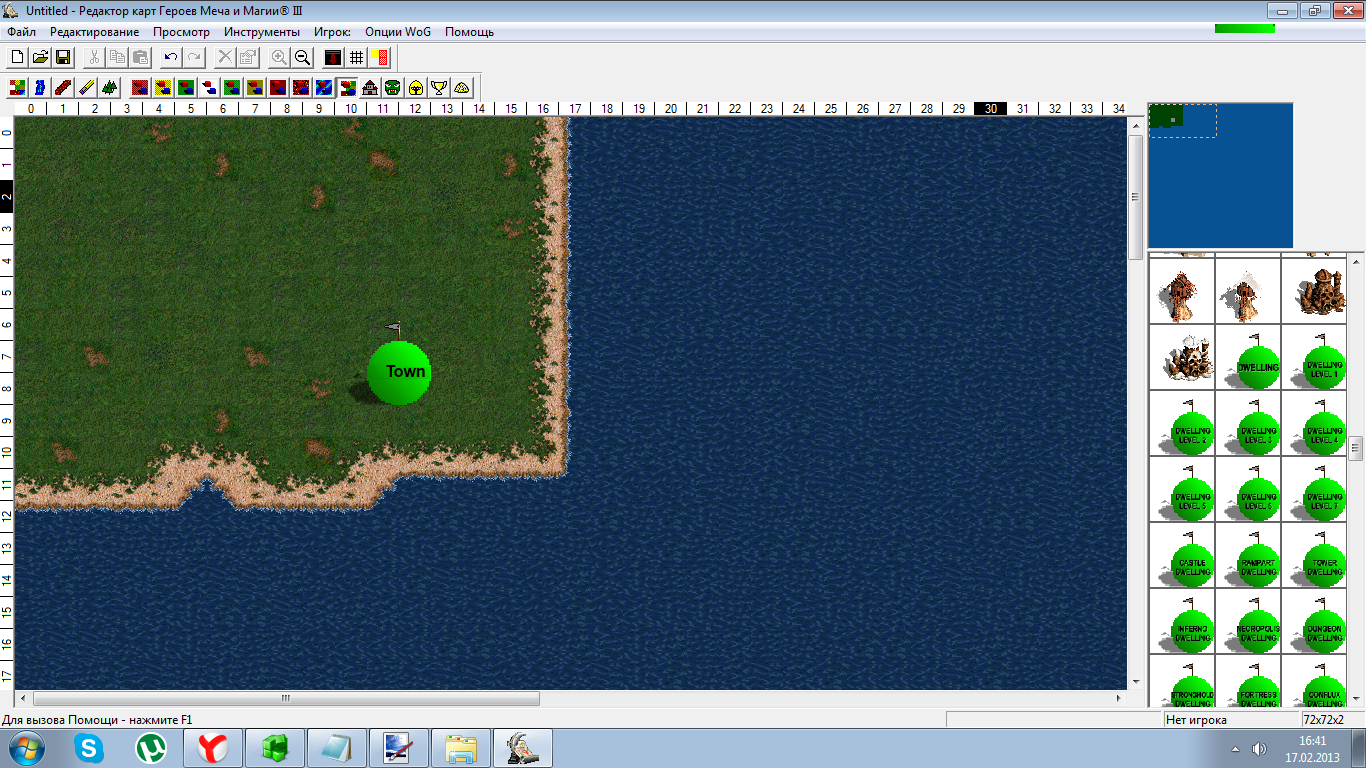Select the green Town object on map
This screenshot has width=1366, height=768.
399,372
